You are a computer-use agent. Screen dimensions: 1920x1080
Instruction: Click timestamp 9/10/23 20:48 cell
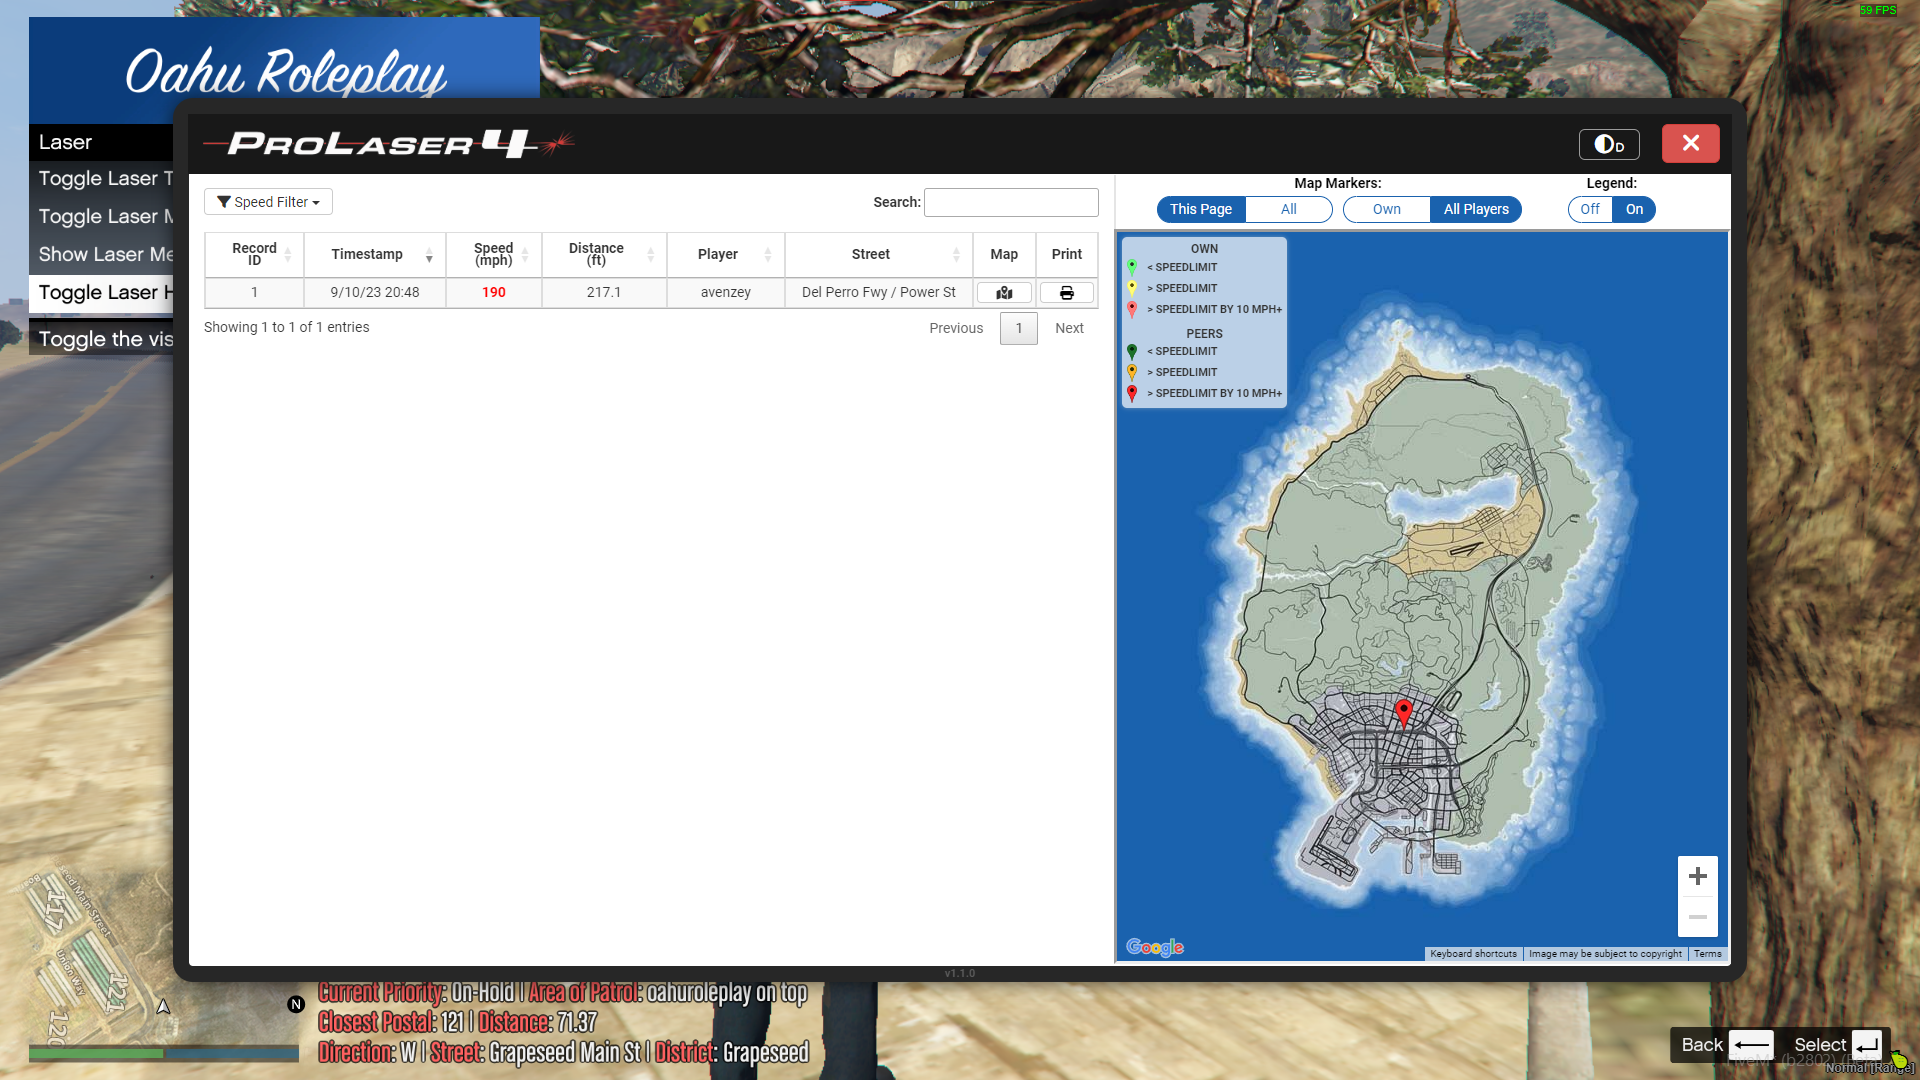pos(375,293)
